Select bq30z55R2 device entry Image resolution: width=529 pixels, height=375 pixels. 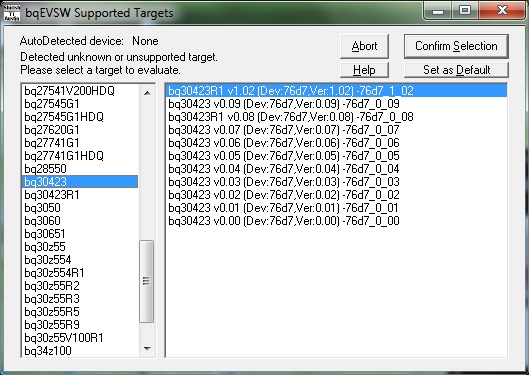80,286
